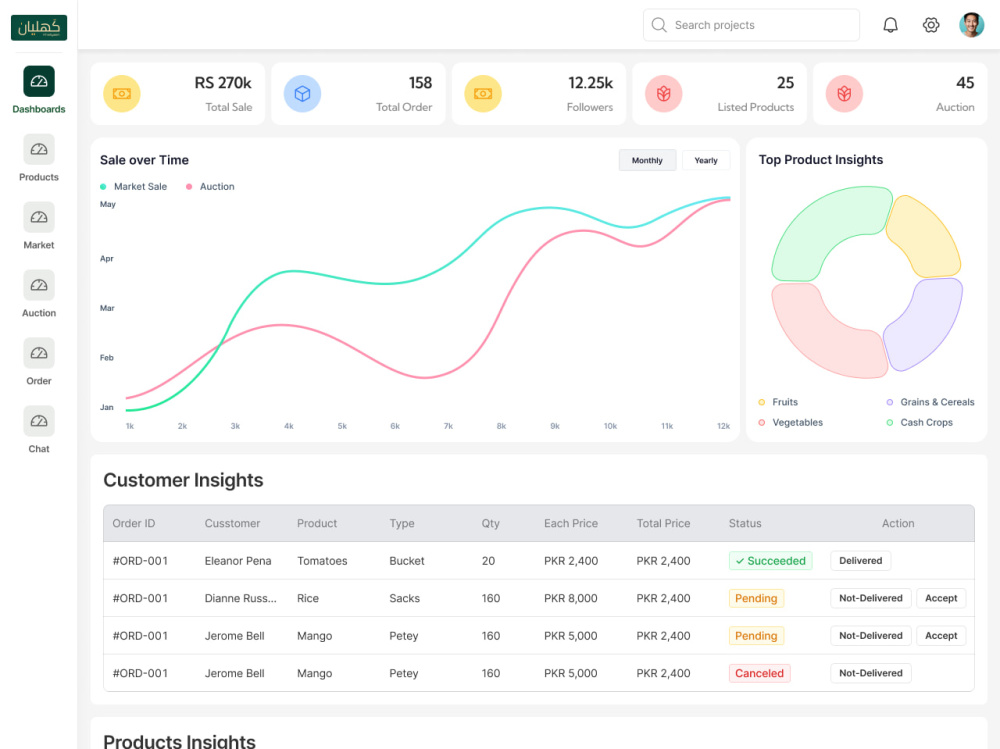Click Not-Delivered in the Canceled order row

coord(871,673)
